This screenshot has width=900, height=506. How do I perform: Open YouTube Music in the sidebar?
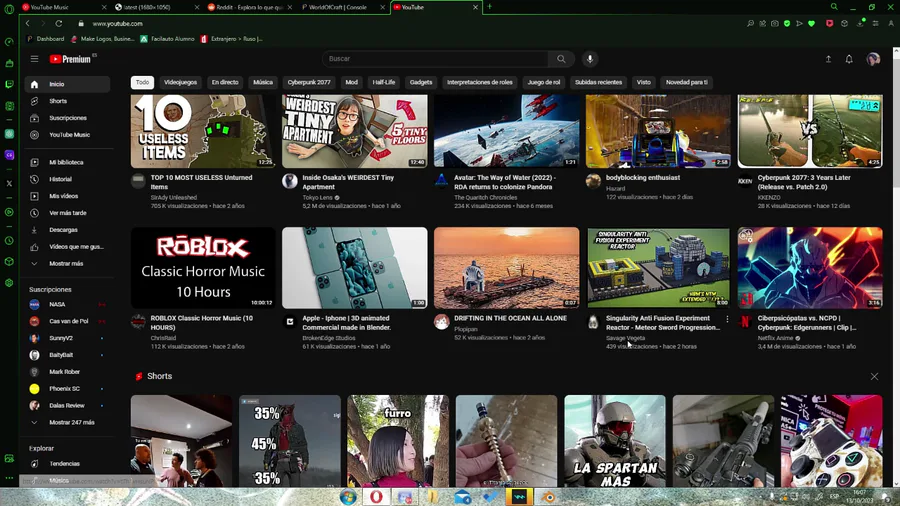pyautogui.click(x=67, y=135)
